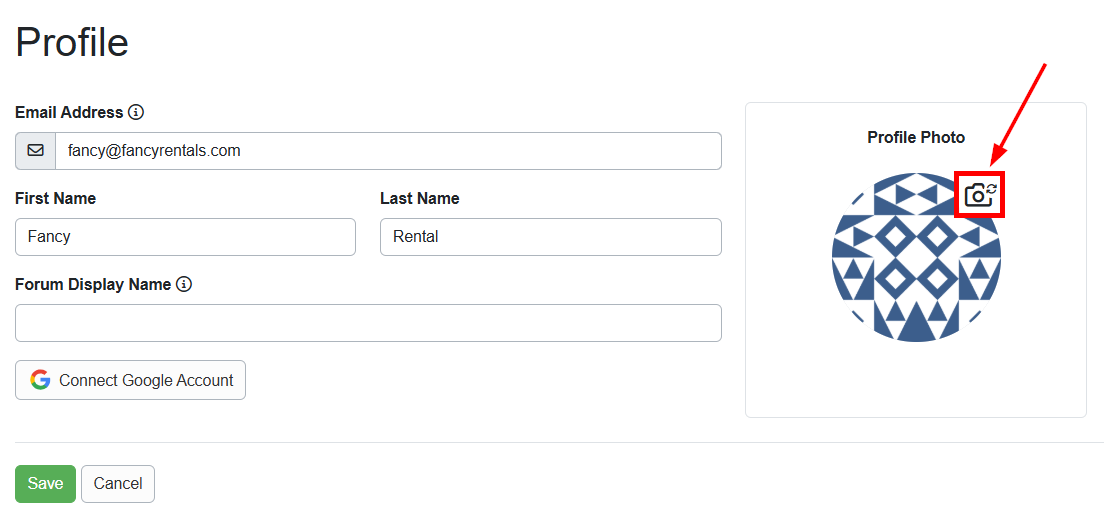Click the Email Address label
The width and height of the screenshot is (1104, 513).
69,112
